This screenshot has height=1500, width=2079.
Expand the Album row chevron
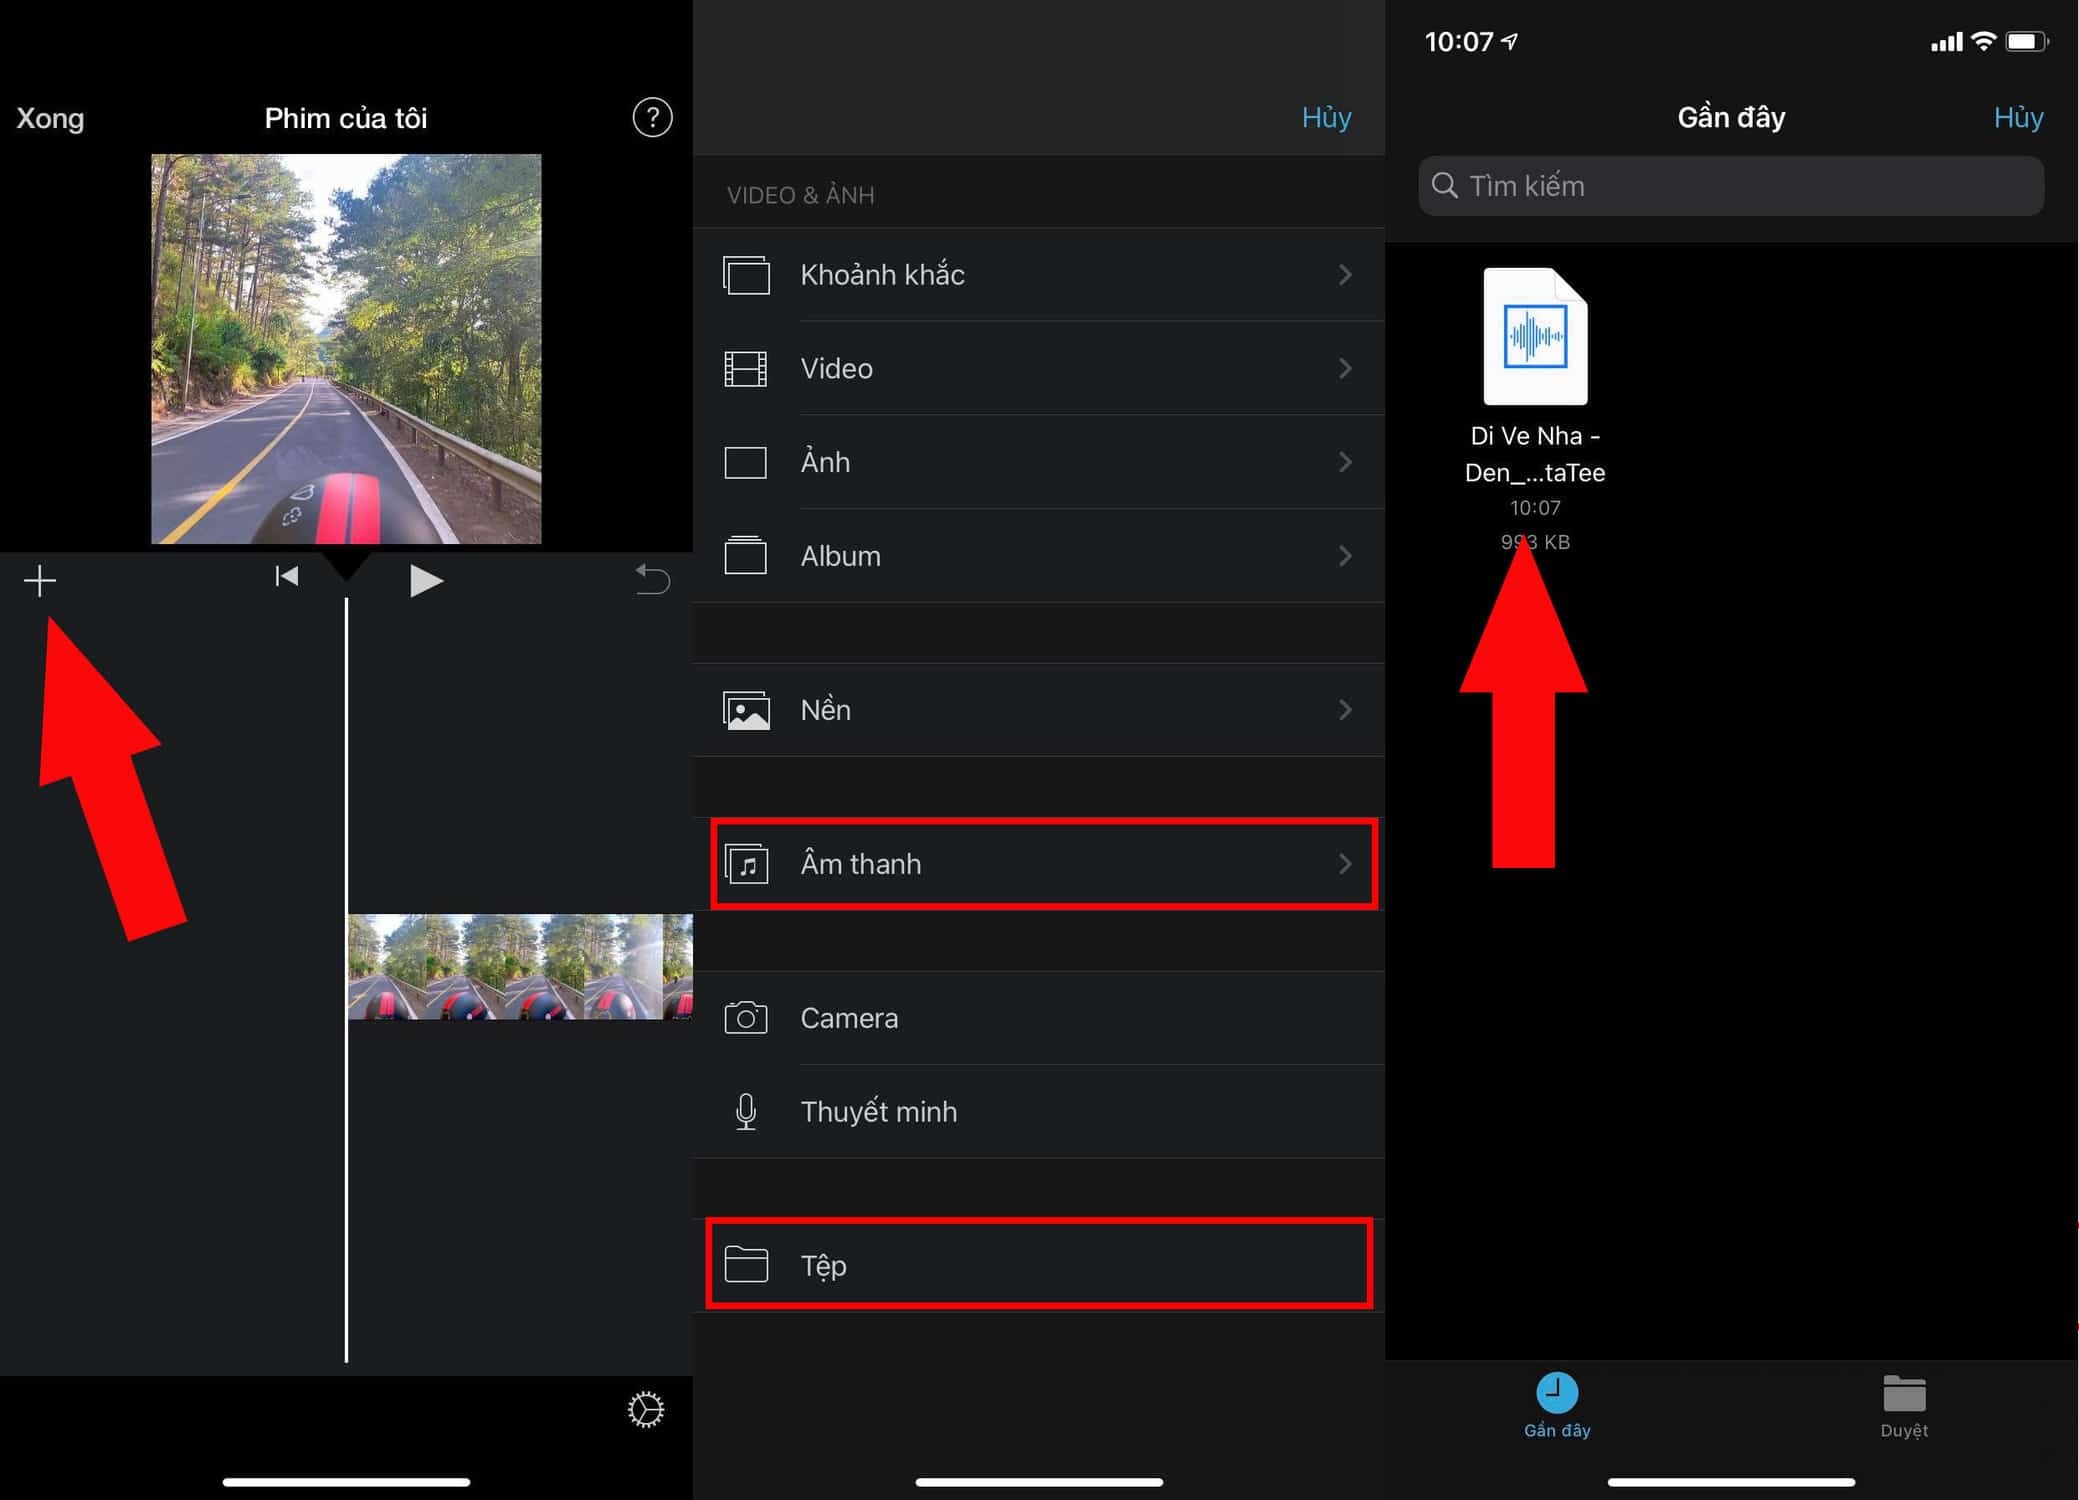[x=1345, y=556]
